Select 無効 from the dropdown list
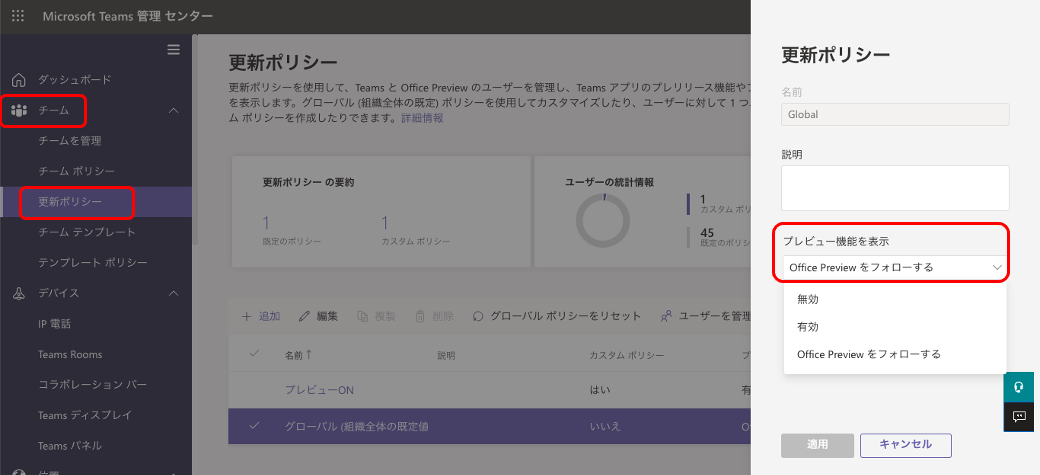1040x475 pixels. point(895,299)
